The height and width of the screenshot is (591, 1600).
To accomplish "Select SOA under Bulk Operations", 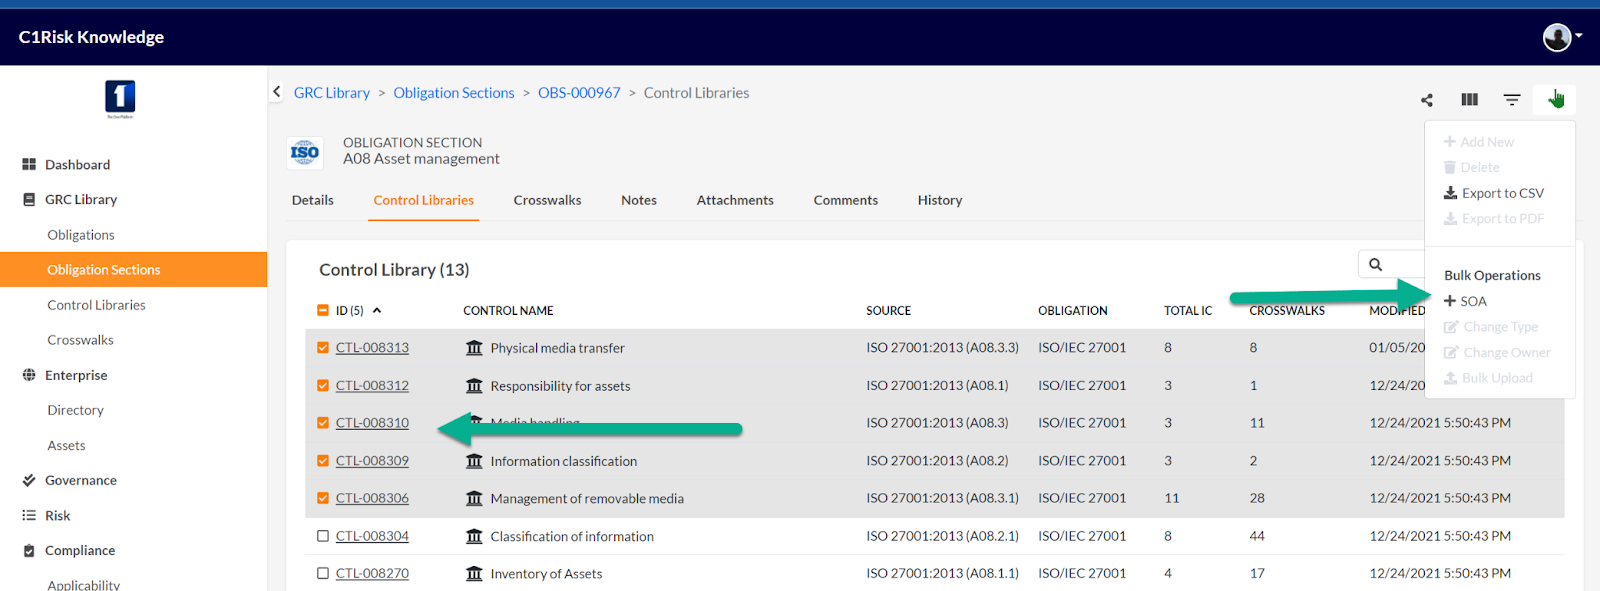I will point(1465,301).
